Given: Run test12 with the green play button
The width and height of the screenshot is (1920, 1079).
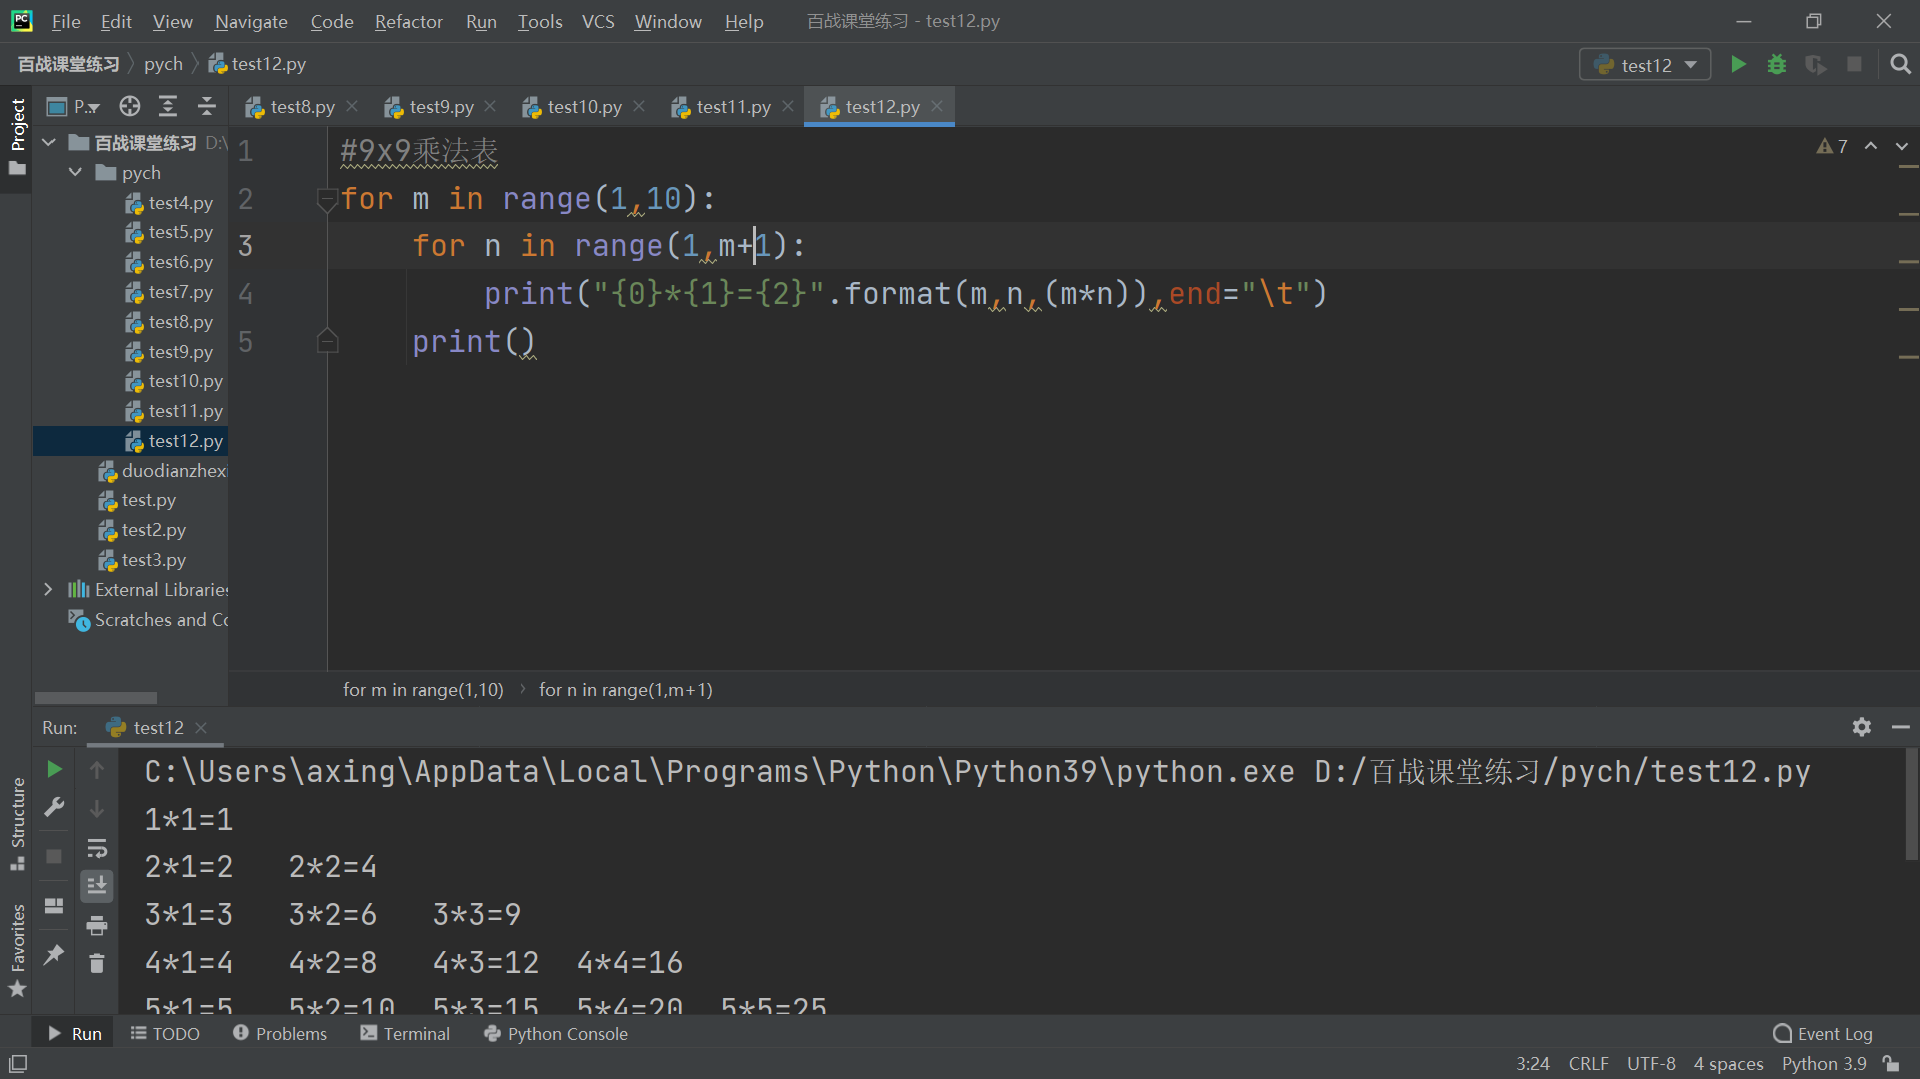Looking at the screenshot, I should point(1738,65).
